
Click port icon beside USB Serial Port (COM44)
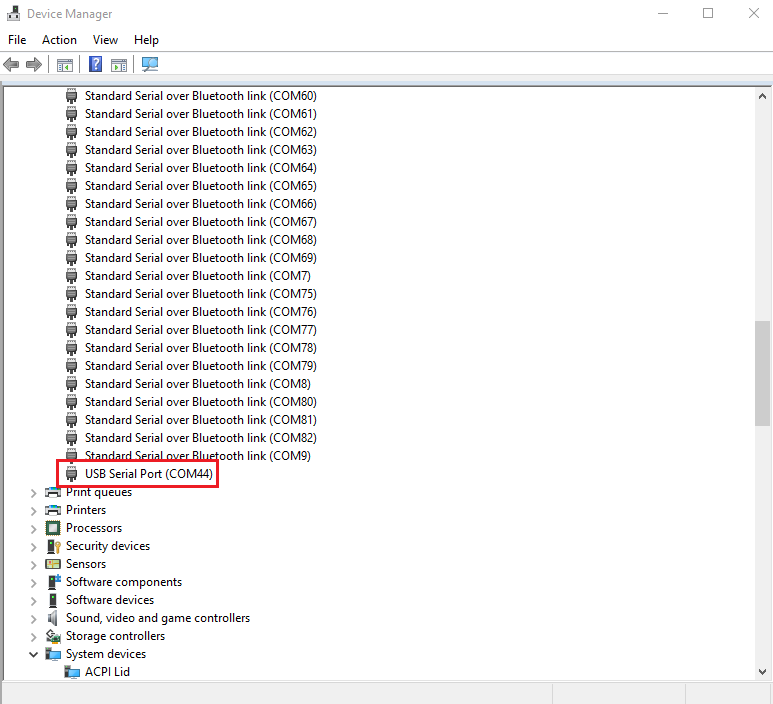point(71,474)
